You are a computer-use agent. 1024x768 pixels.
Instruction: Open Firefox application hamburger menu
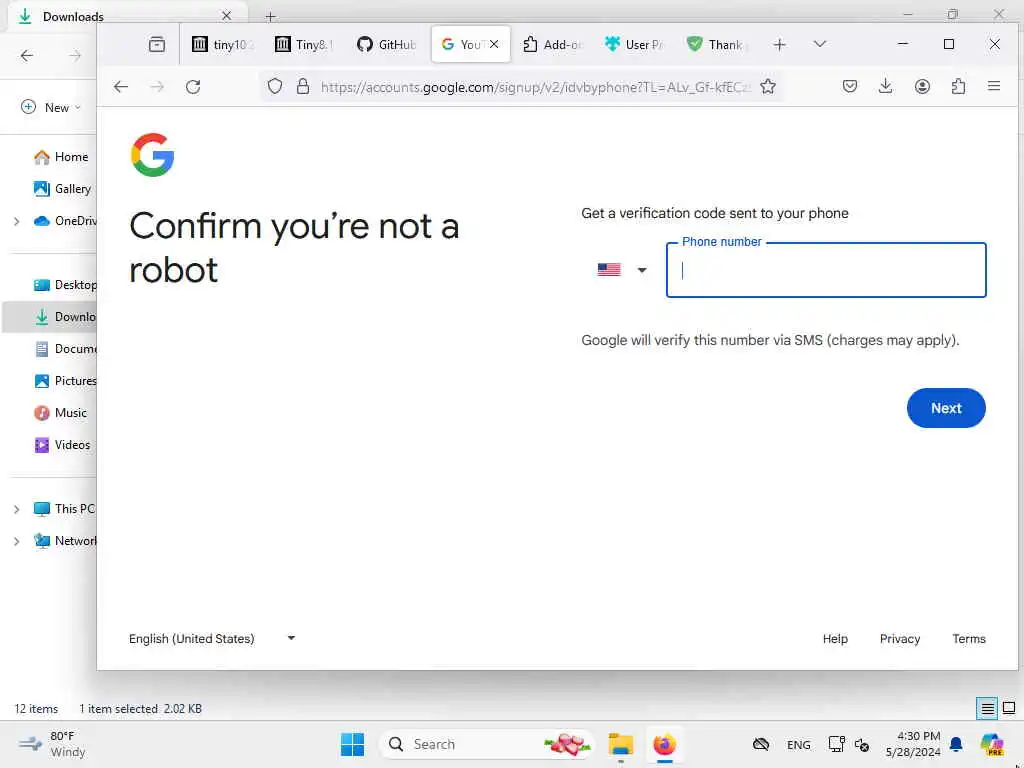coord(994,86)
